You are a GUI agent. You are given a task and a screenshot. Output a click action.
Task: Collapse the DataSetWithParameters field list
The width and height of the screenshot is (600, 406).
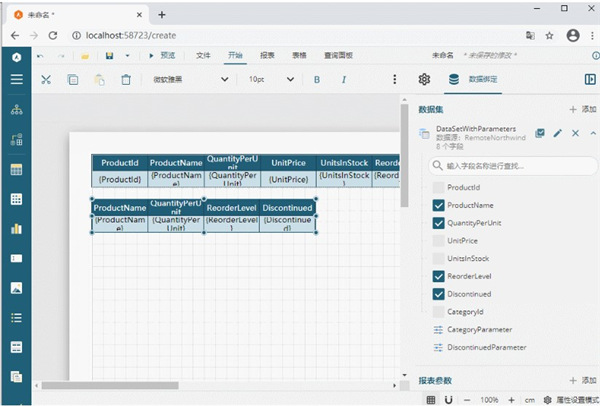click(x=592, y=133)
